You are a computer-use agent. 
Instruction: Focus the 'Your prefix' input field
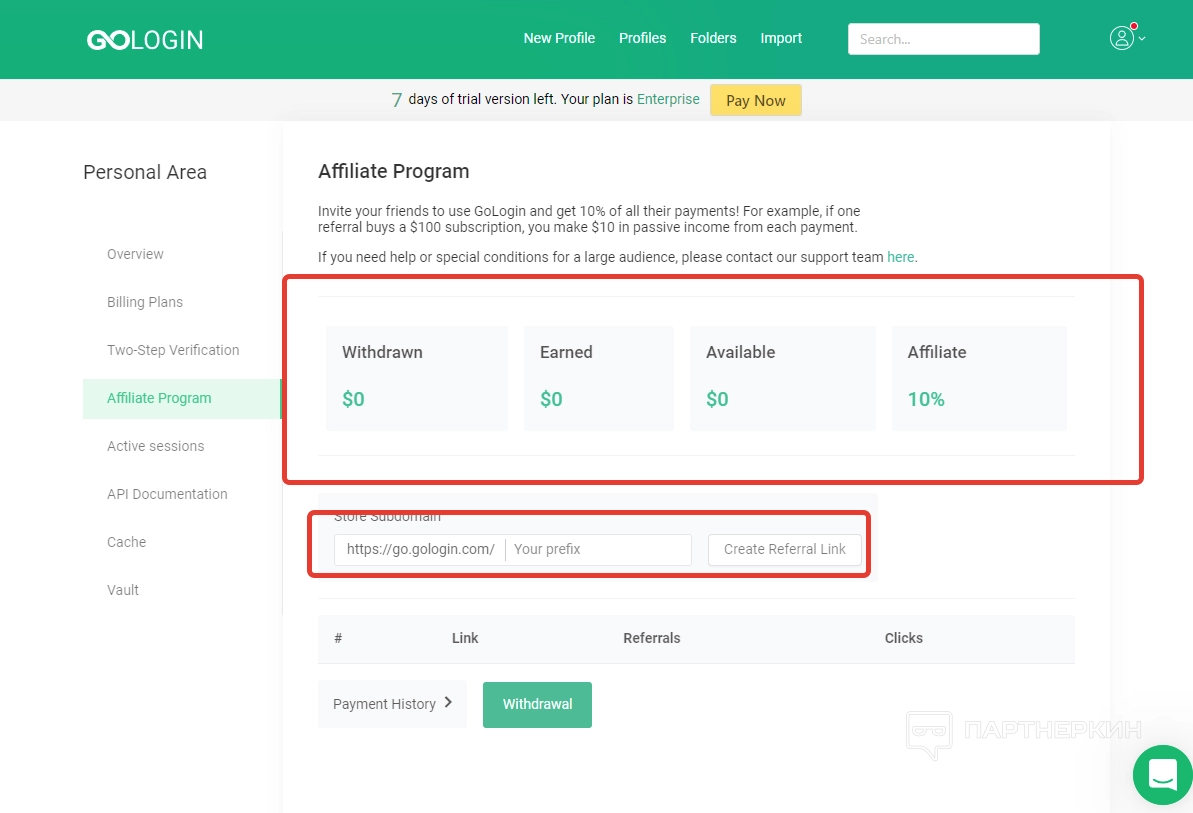[x=598, y=549]
